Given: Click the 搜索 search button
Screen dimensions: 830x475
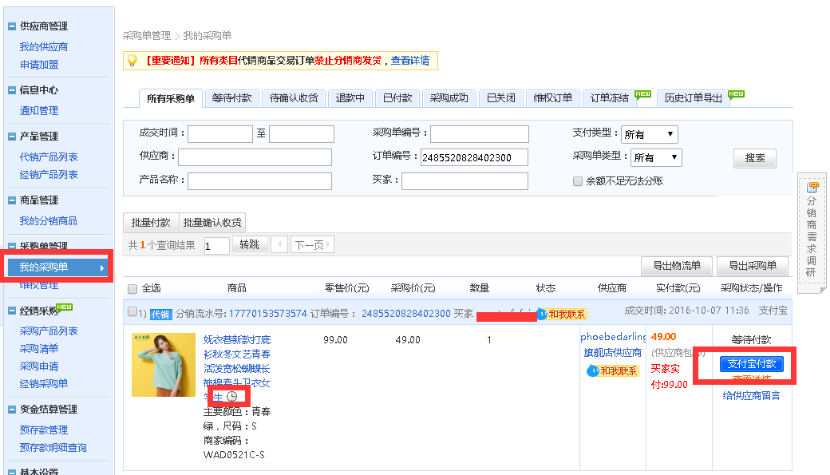Looking at the screenshot, I should click(x=754, y=157).
